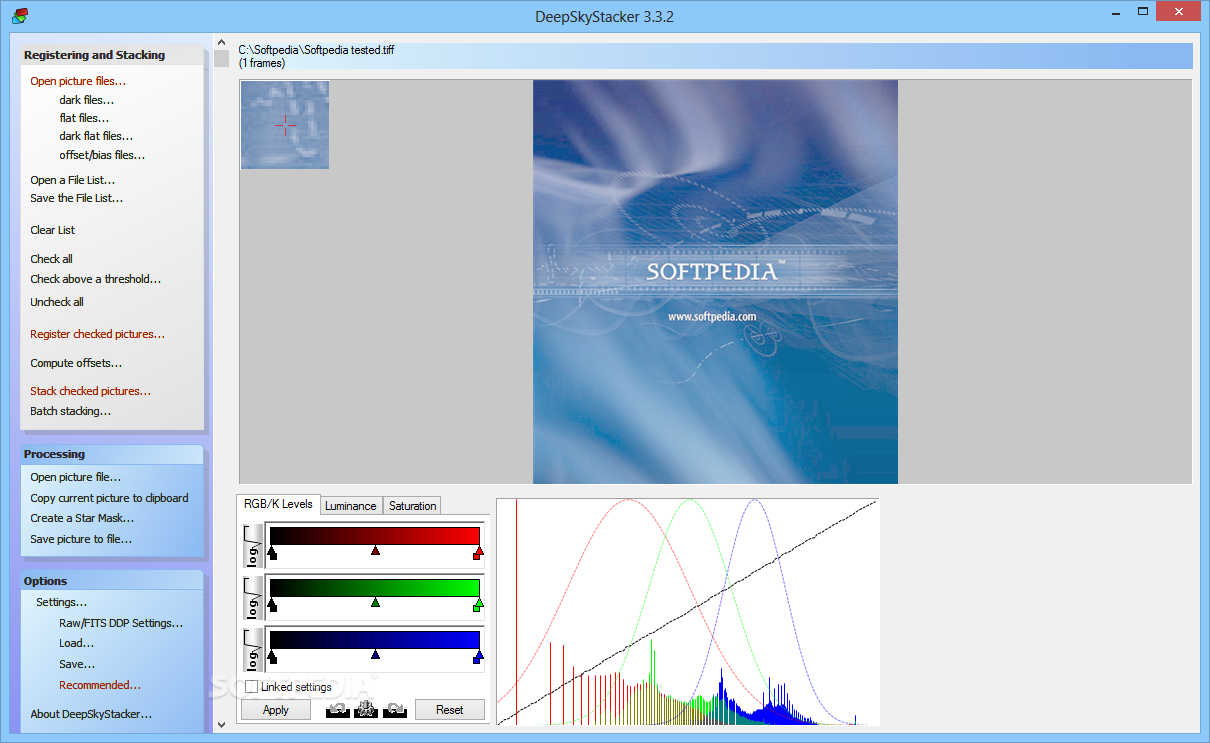Click Register checked pictures...
1210x743 pixels.
(x=98, y=334)
